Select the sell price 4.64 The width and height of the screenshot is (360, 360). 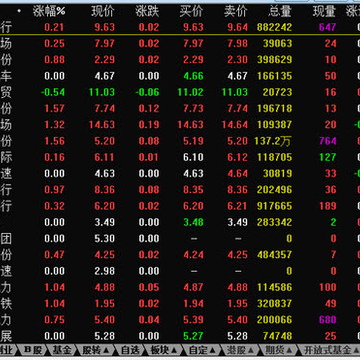point(237,174)
